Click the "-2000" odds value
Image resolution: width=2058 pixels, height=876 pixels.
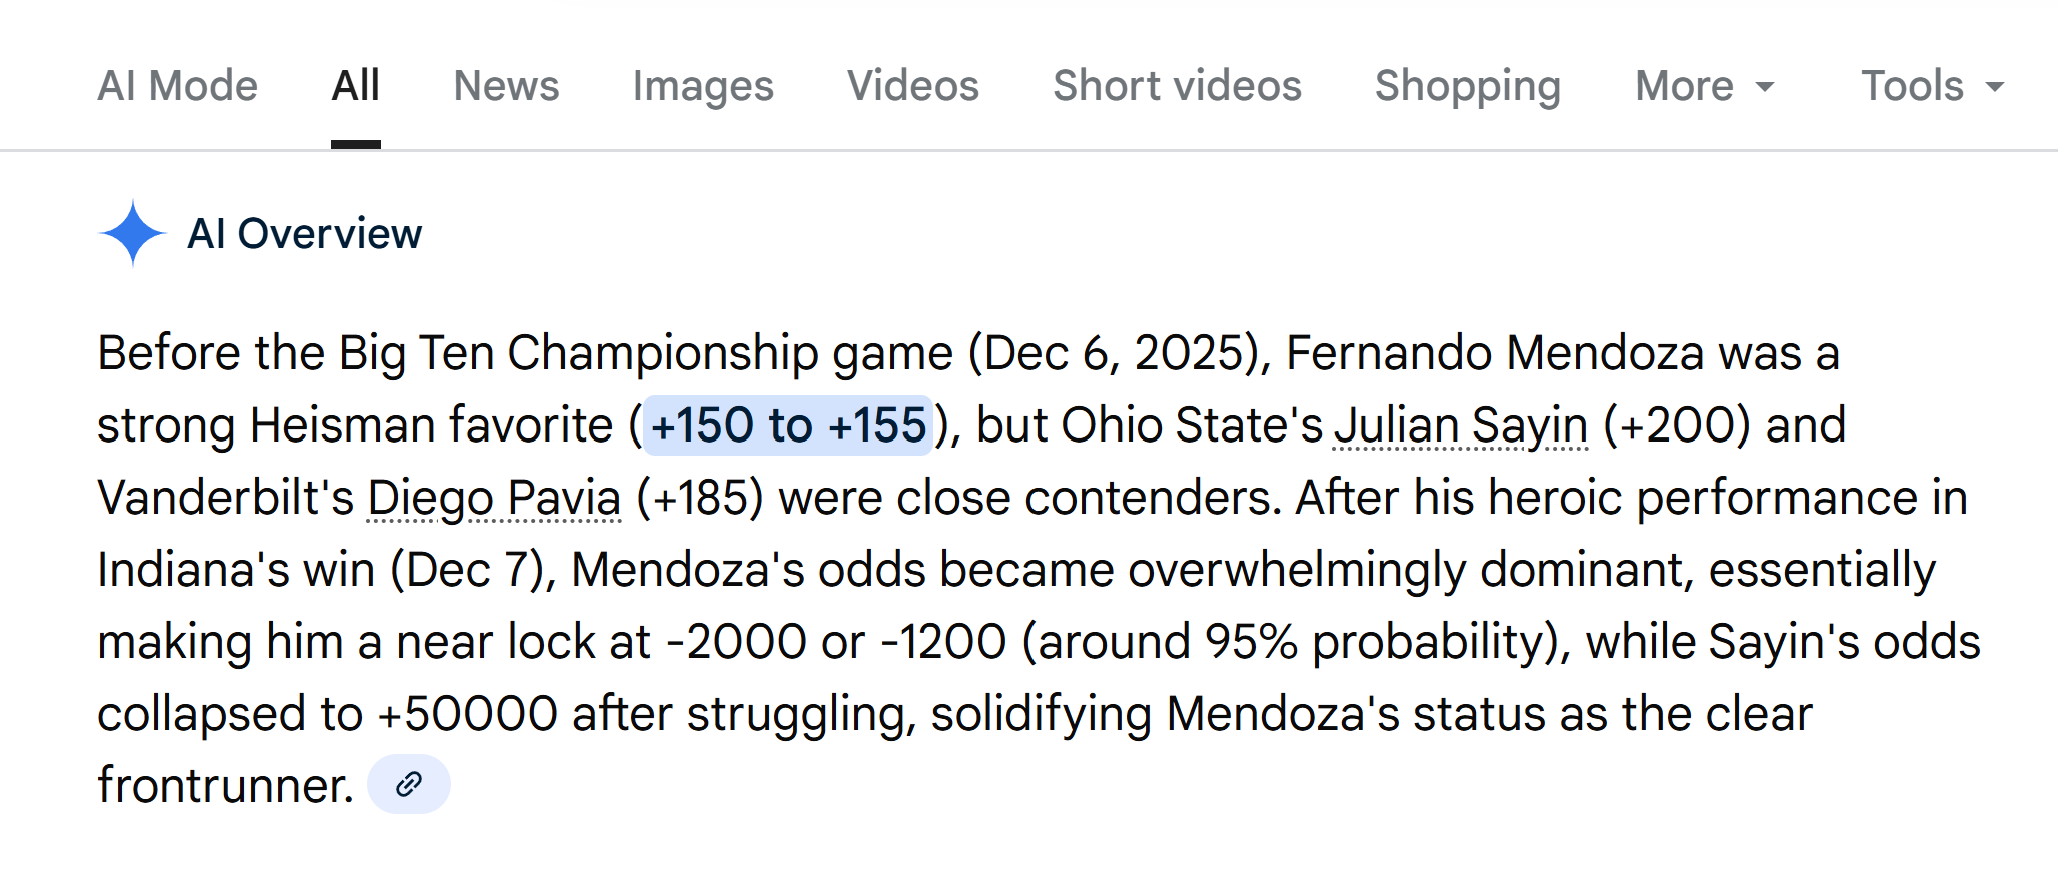736,642
